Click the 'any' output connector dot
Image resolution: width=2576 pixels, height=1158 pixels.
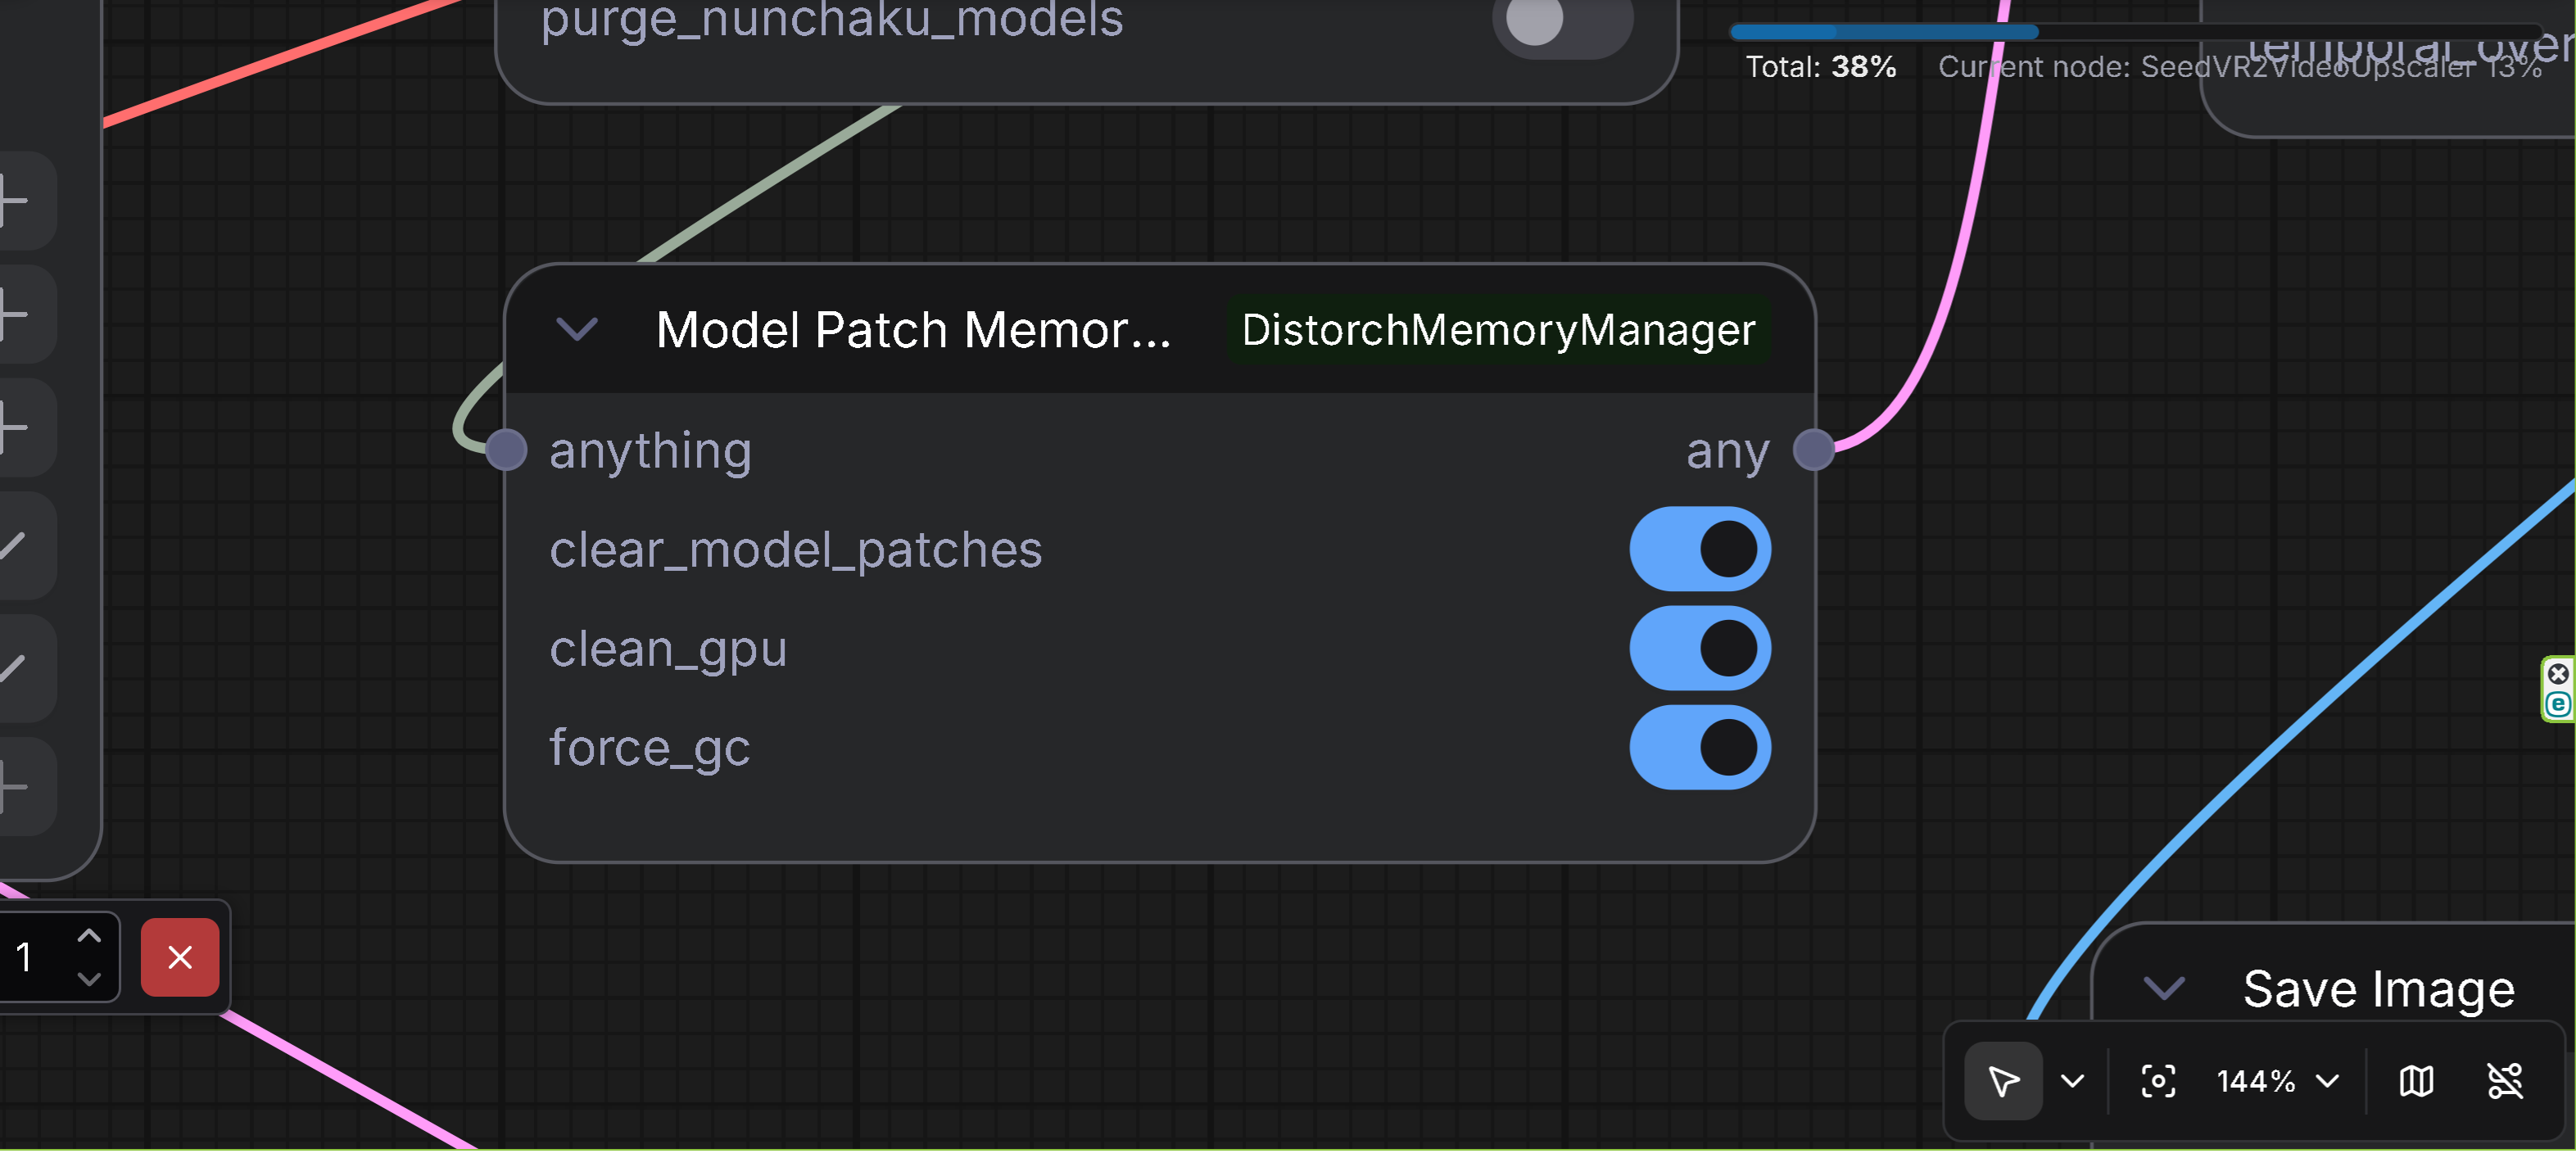[x=1813, y=450]
